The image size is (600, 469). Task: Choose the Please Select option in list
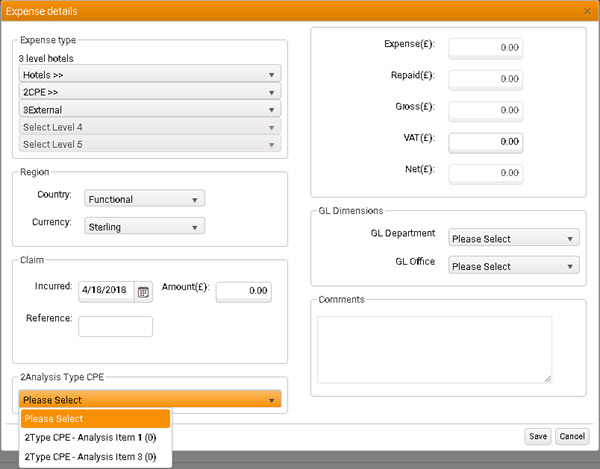pos(96,419)
